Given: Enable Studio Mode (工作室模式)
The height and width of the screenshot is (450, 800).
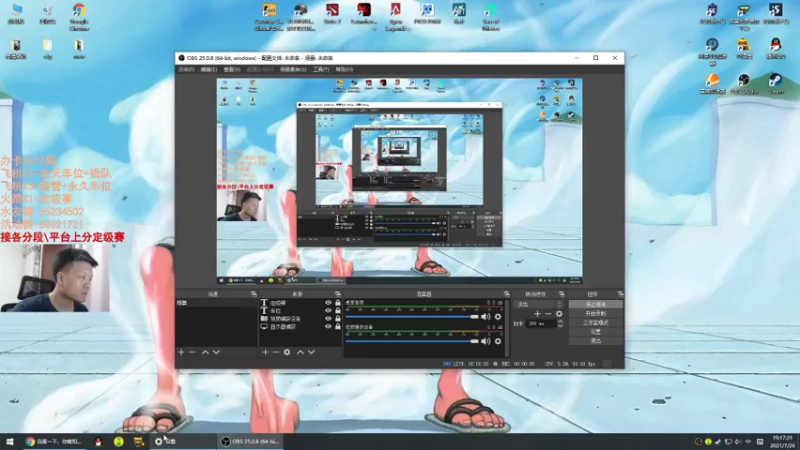Looking at the screenshot, I should (595, 322).
